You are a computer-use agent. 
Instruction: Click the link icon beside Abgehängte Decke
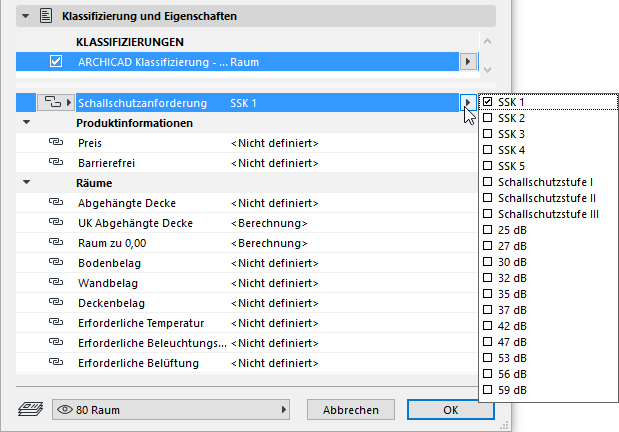point(55,203)
